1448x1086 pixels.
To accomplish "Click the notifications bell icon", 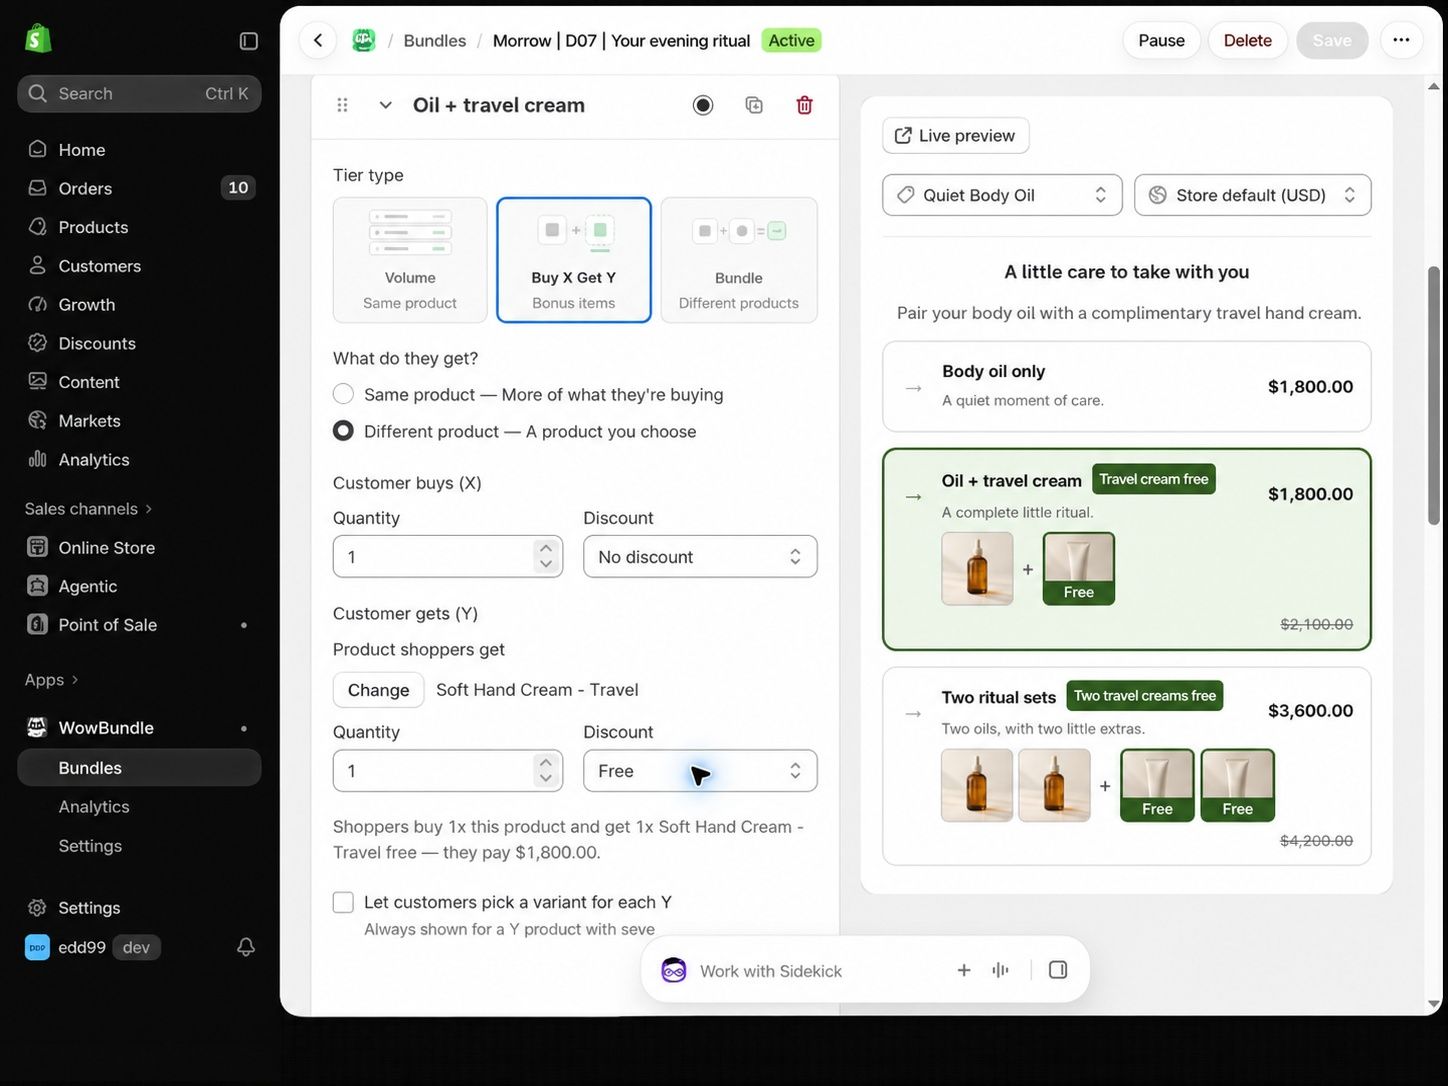I will pyautogui.click(x=246, y=947).
